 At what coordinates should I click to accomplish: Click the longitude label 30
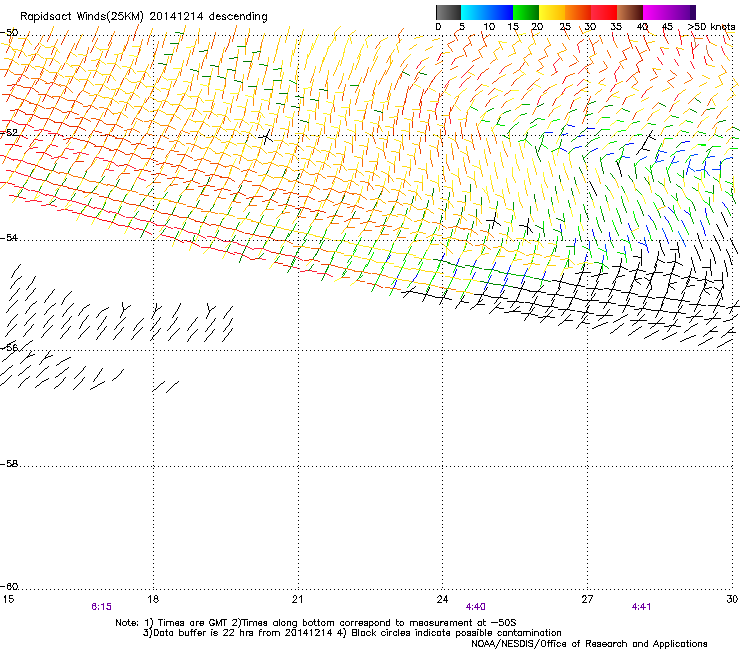point(732,599)
